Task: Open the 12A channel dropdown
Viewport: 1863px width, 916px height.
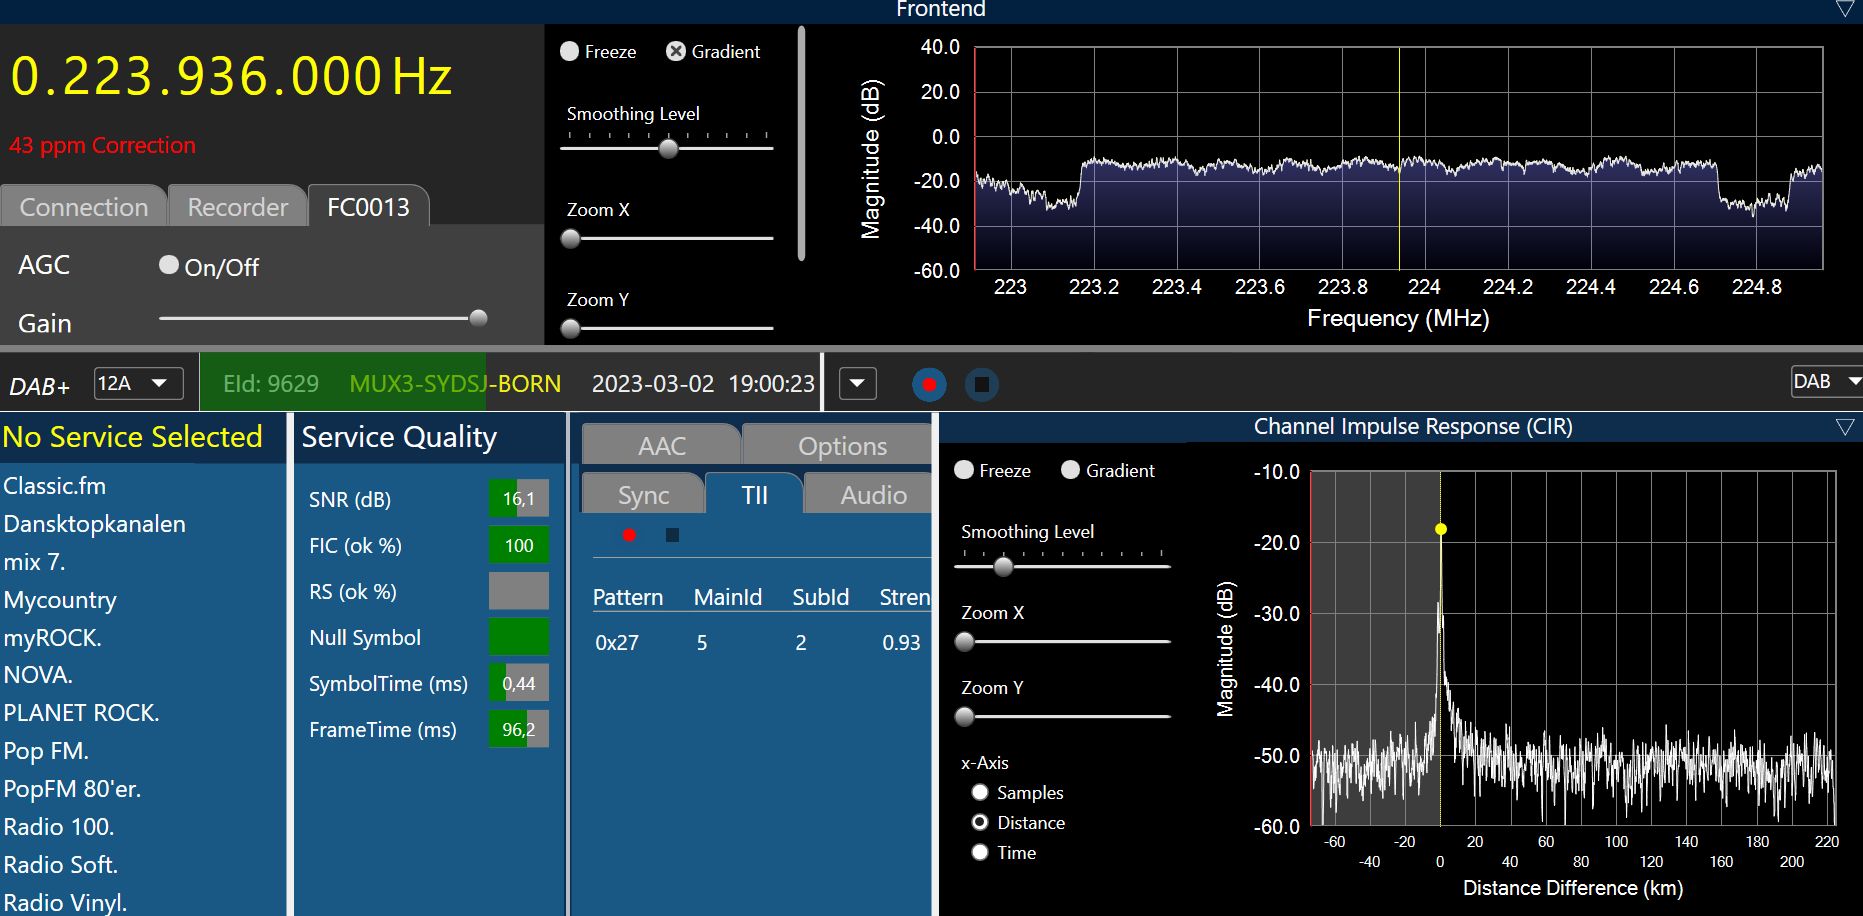Action: [x=139, y=384]
